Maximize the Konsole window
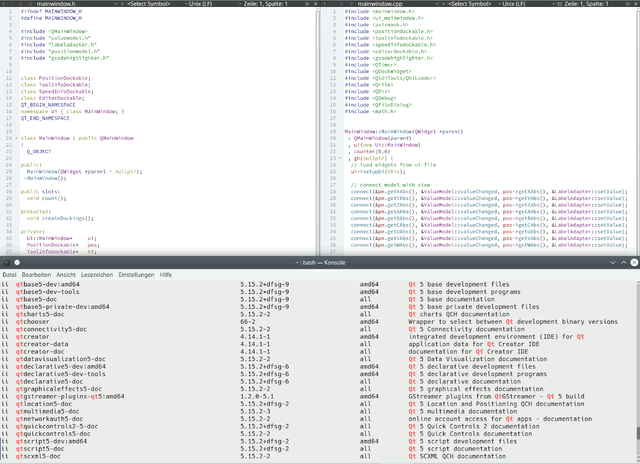Screen dimensions: 640x464 623,262
